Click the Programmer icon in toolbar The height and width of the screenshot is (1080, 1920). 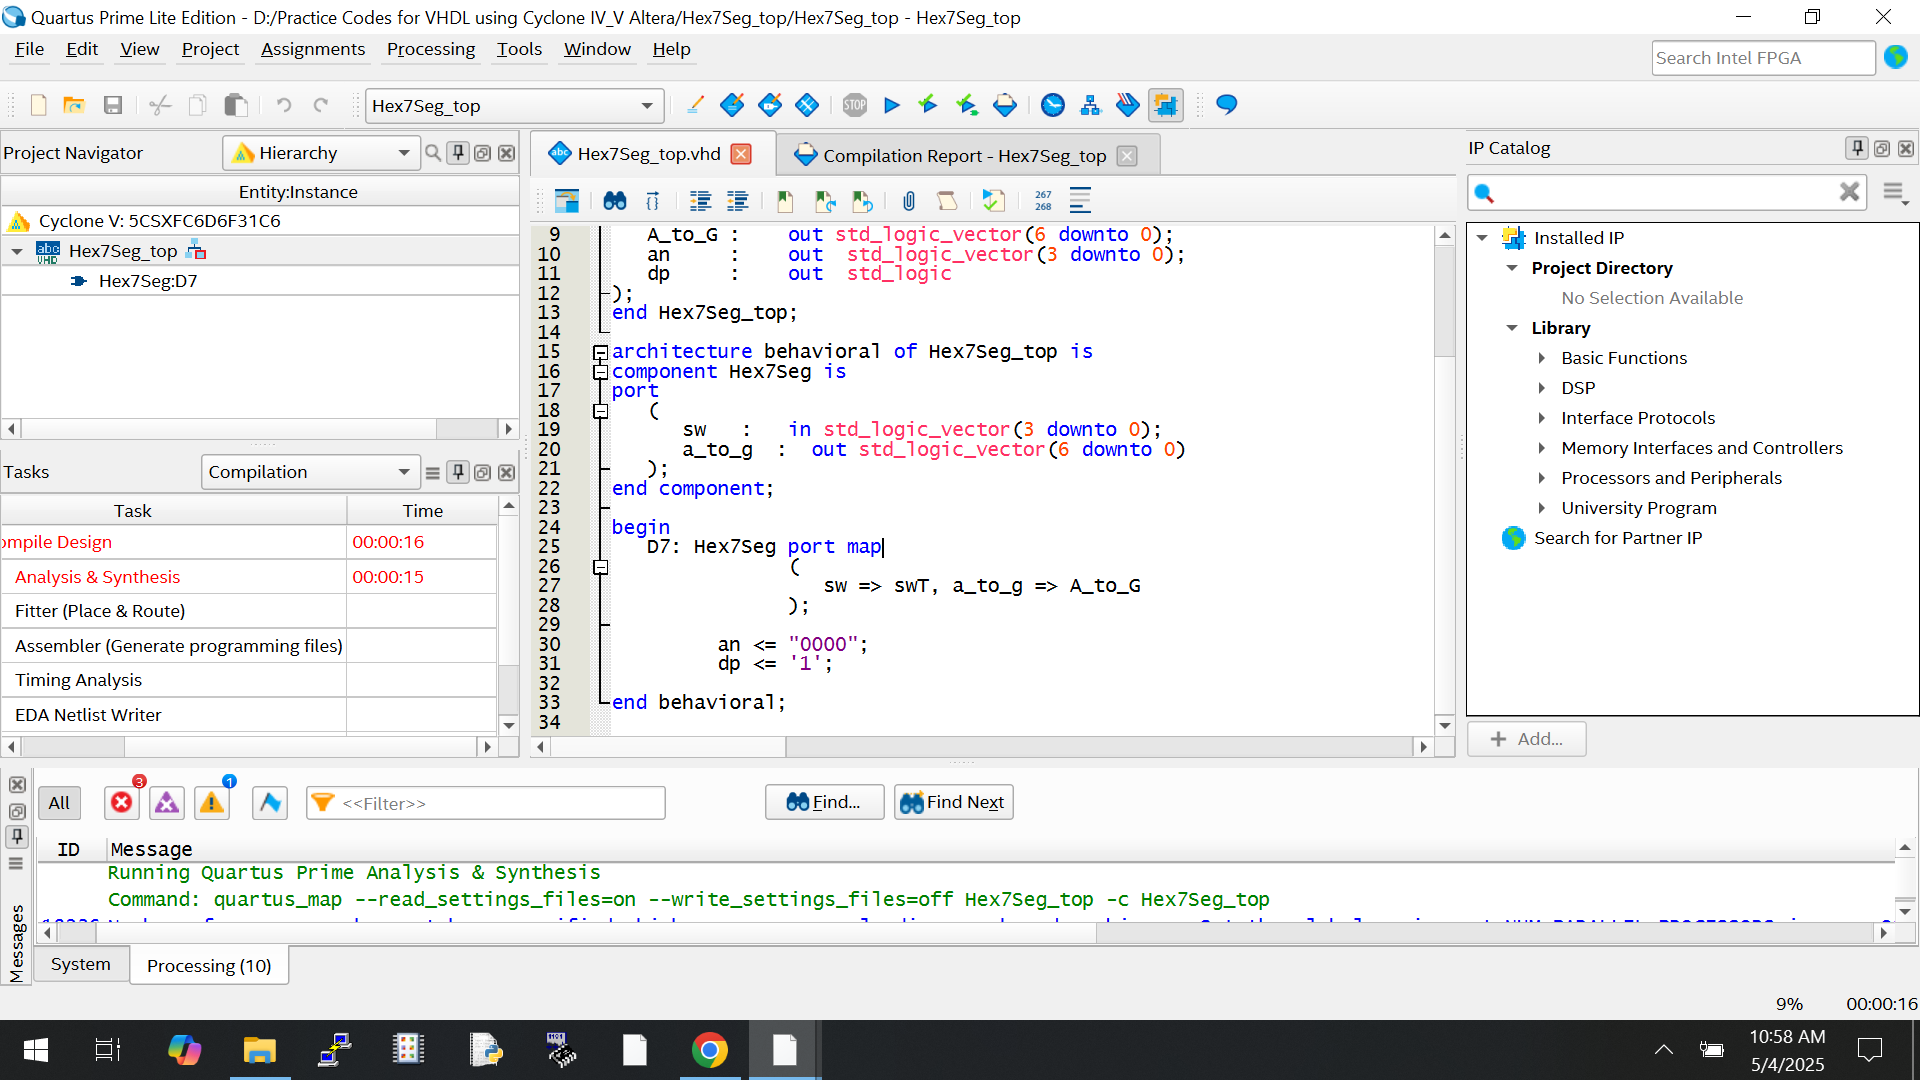point(1128,105)
